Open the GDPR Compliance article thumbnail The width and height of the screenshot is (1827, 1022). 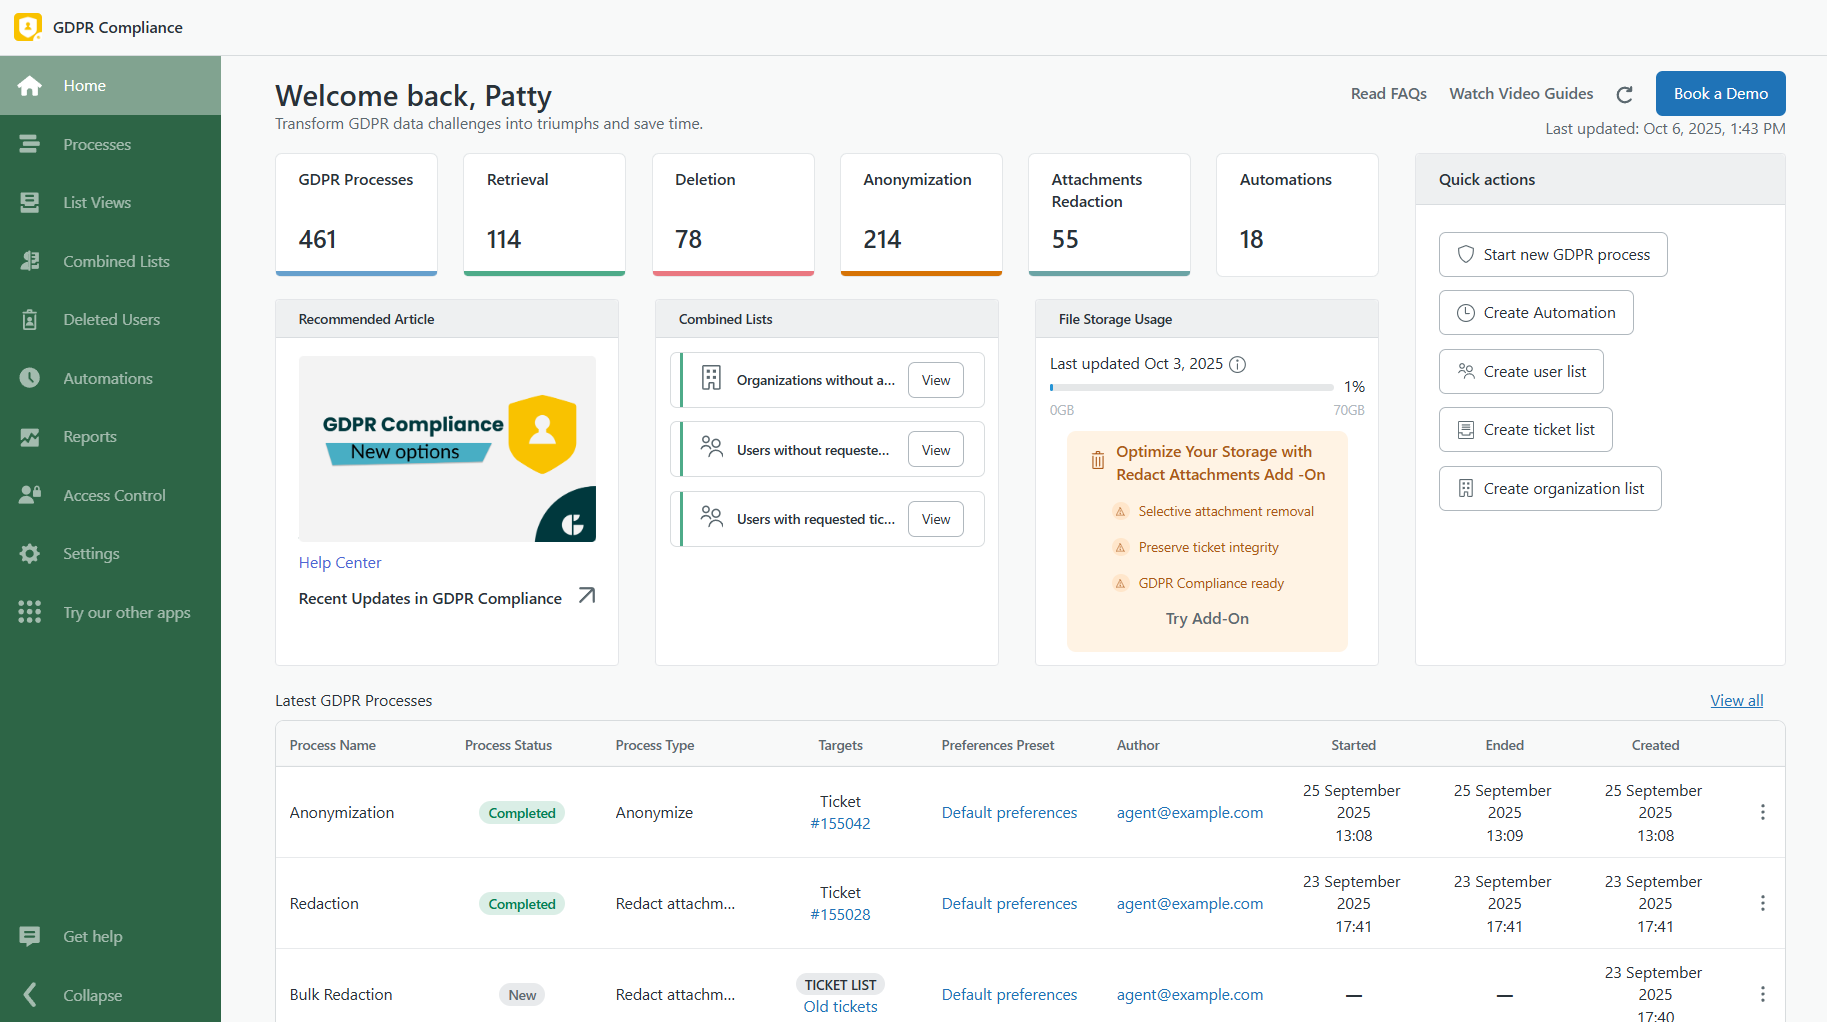point(447,449)
